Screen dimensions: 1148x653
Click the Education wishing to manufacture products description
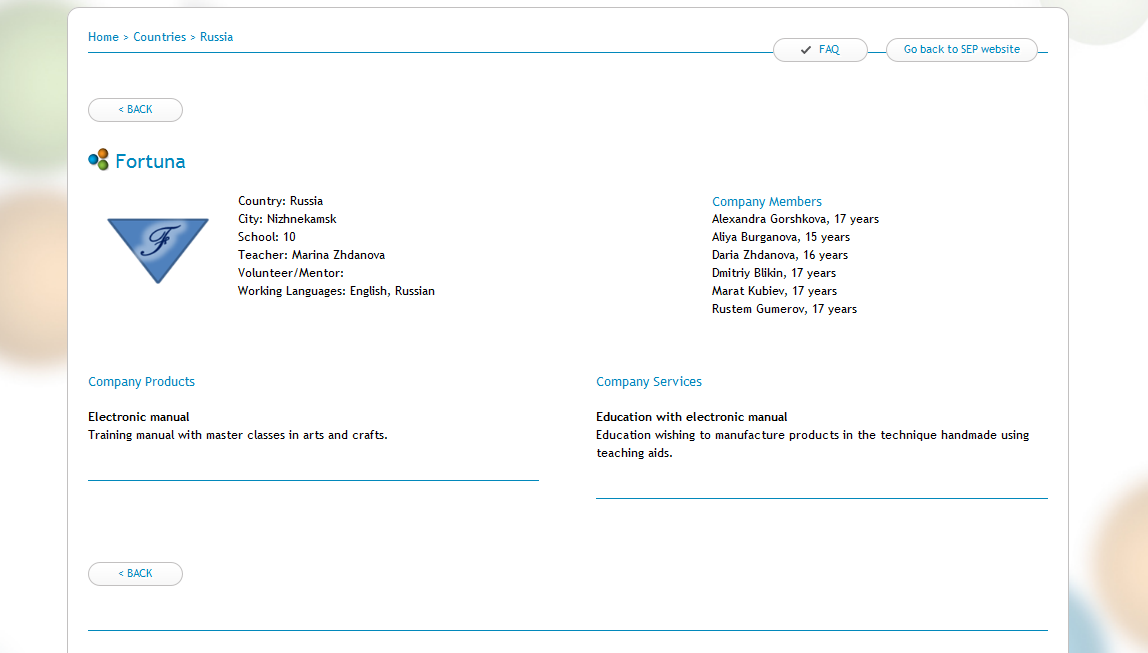pyautogui.click(x=813, y=444)
